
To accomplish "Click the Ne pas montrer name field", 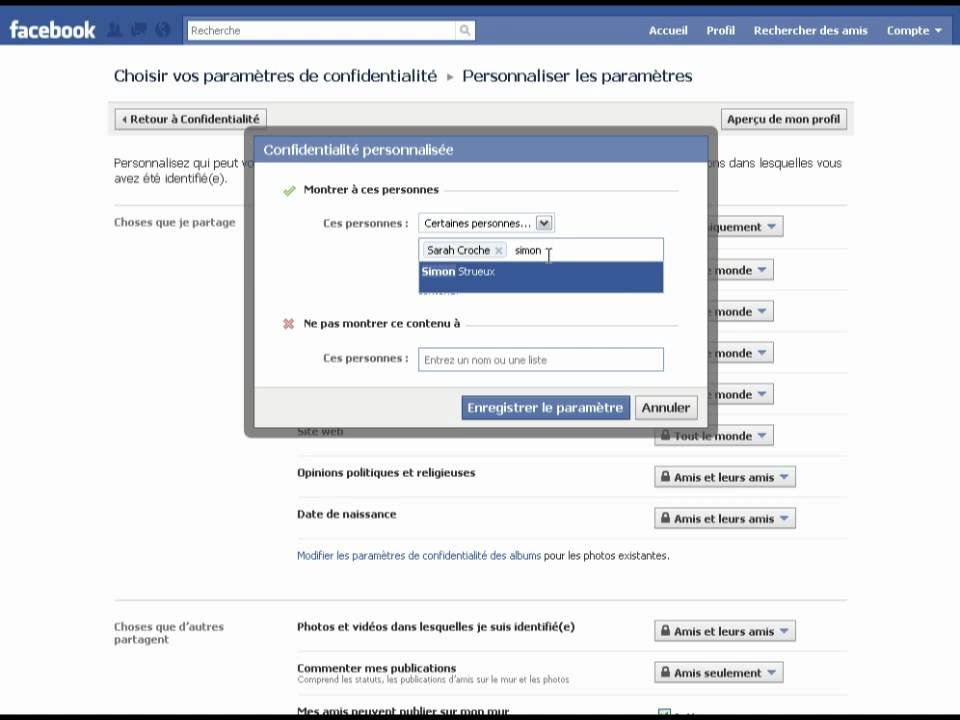I will point(541,359).
